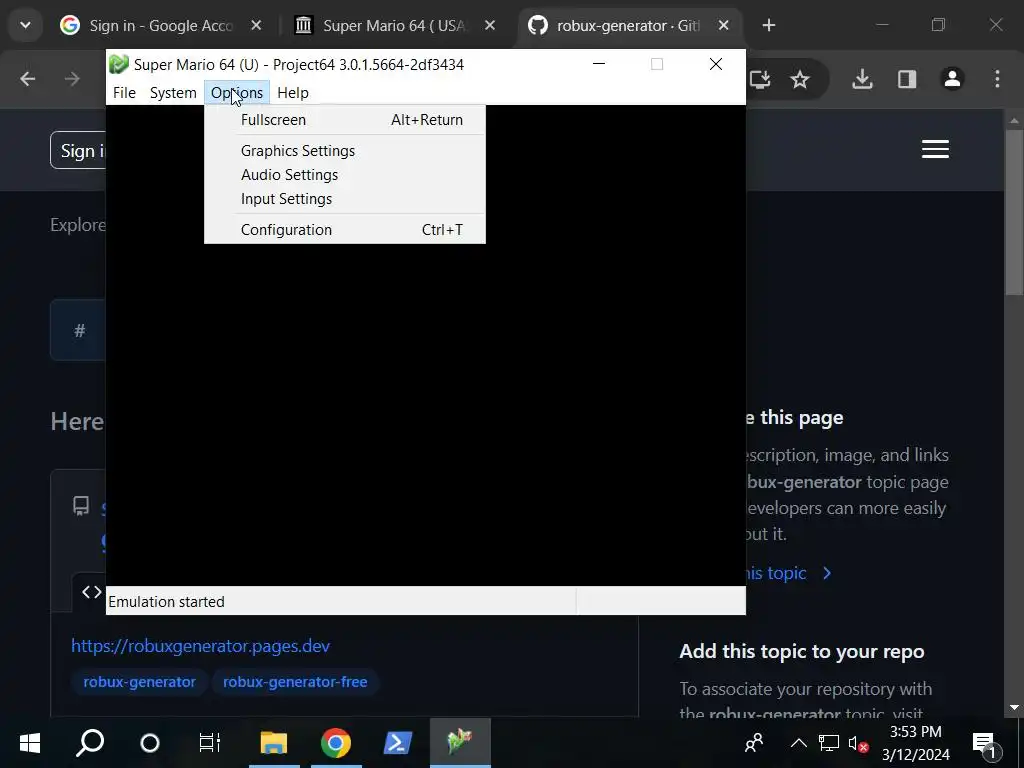
Task: Click the GitHub page vertical scrollbar thumb
Action: 1014,212
